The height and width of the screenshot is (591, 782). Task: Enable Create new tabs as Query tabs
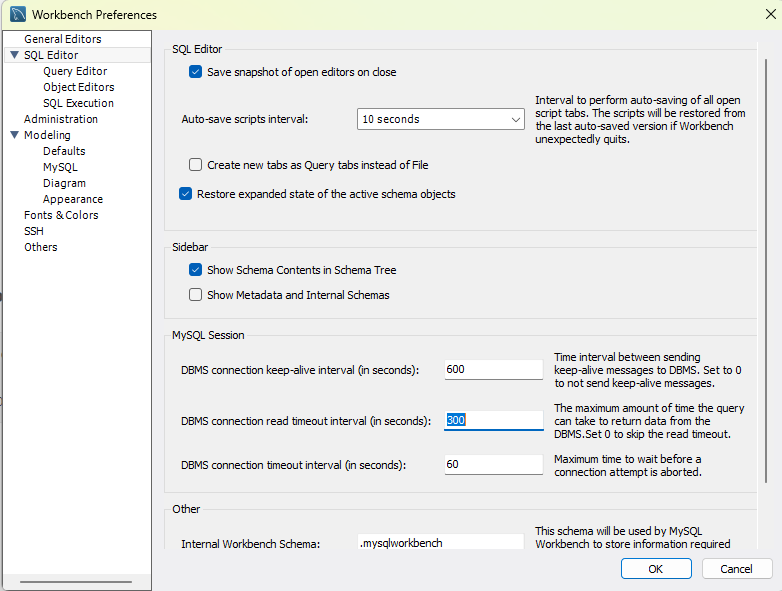(x=196, y=165)
